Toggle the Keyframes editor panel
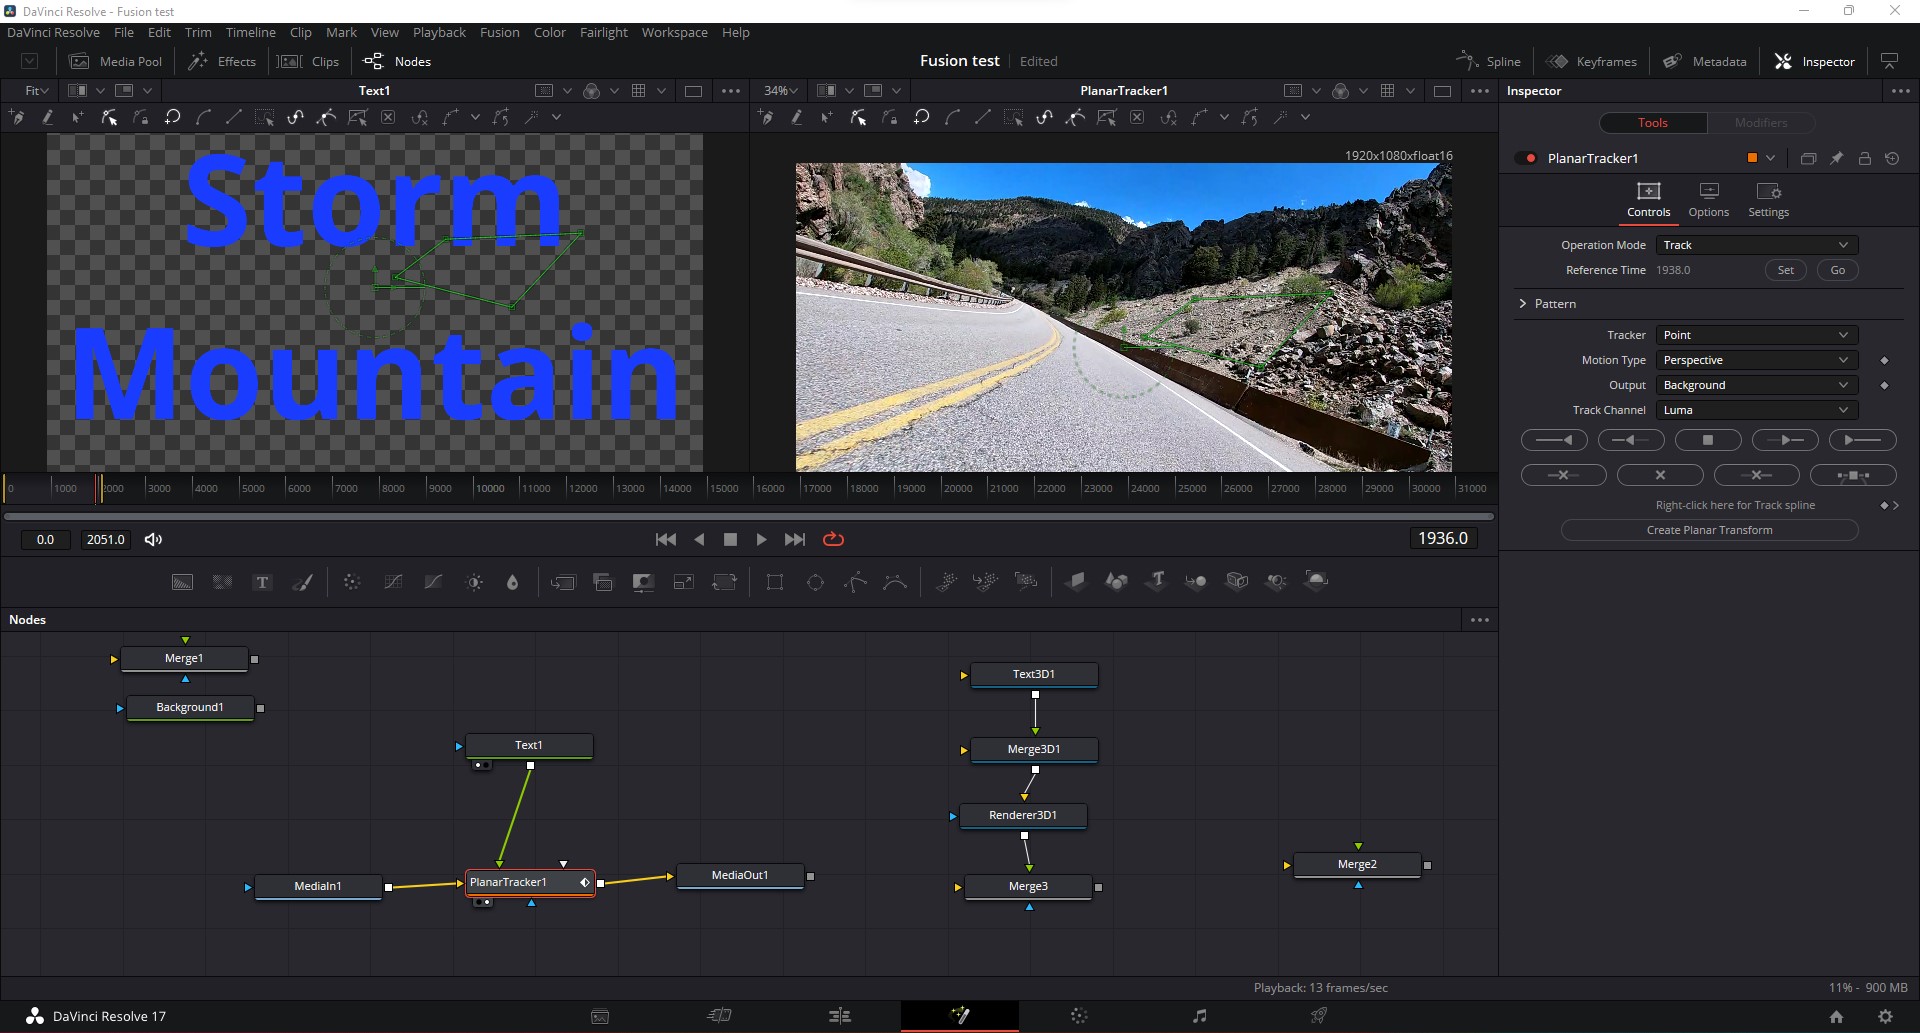 1591,61
